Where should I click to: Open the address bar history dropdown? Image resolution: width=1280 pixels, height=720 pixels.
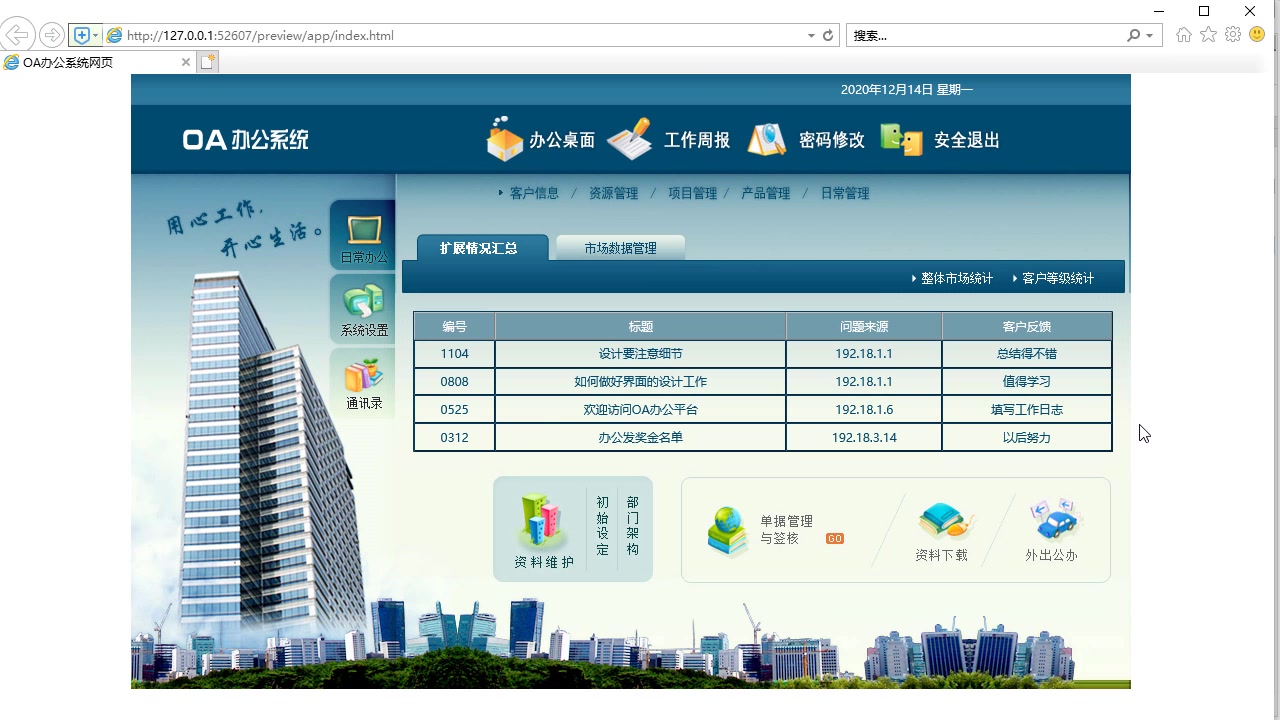point(811,33)
